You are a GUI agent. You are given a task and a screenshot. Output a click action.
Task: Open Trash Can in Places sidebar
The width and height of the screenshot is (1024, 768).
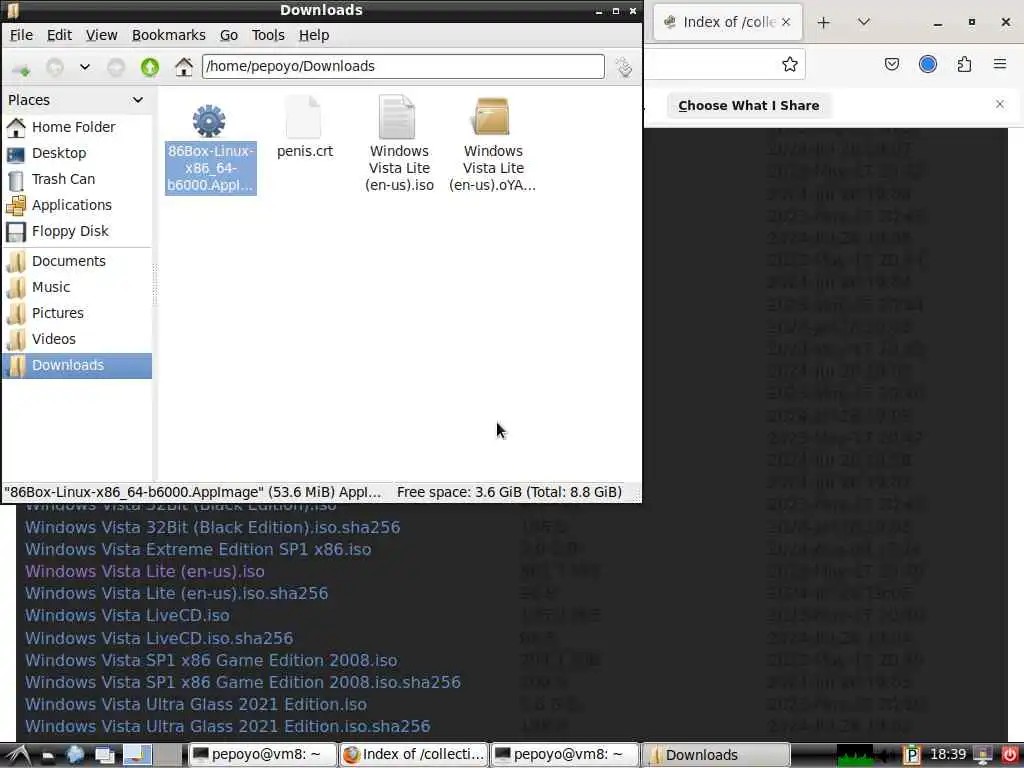point(77,179)
